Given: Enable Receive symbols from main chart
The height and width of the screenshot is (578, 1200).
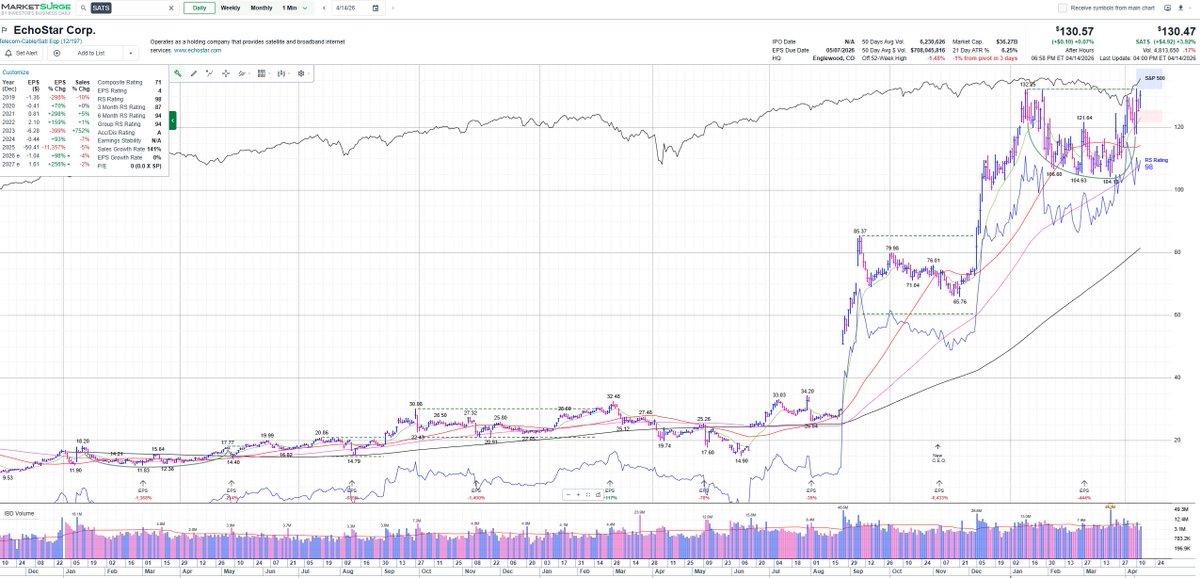Looking at the screenshot, I should 1062,8.
